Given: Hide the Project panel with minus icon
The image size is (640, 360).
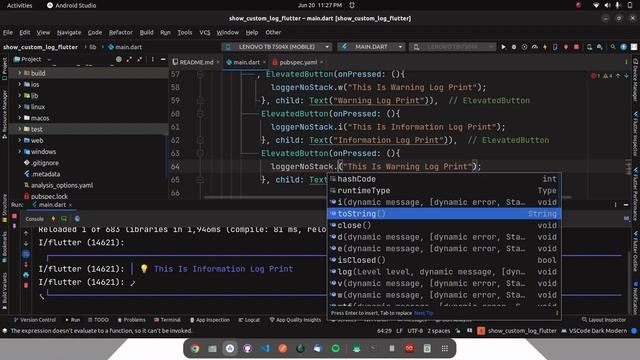Looking at the screenshot, I should (x=163, y=59).
